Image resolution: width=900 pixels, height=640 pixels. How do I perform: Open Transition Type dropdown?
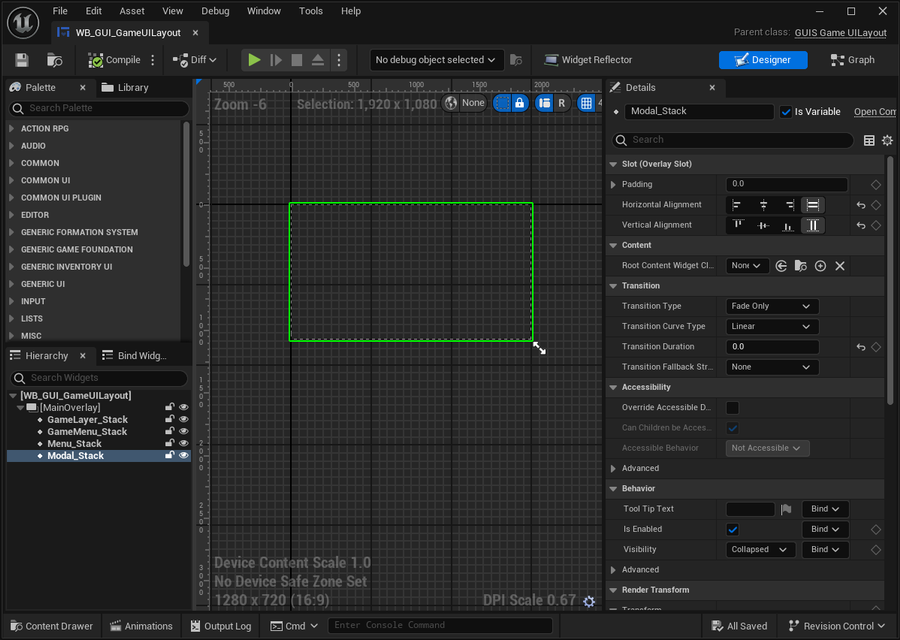point(772,306)
